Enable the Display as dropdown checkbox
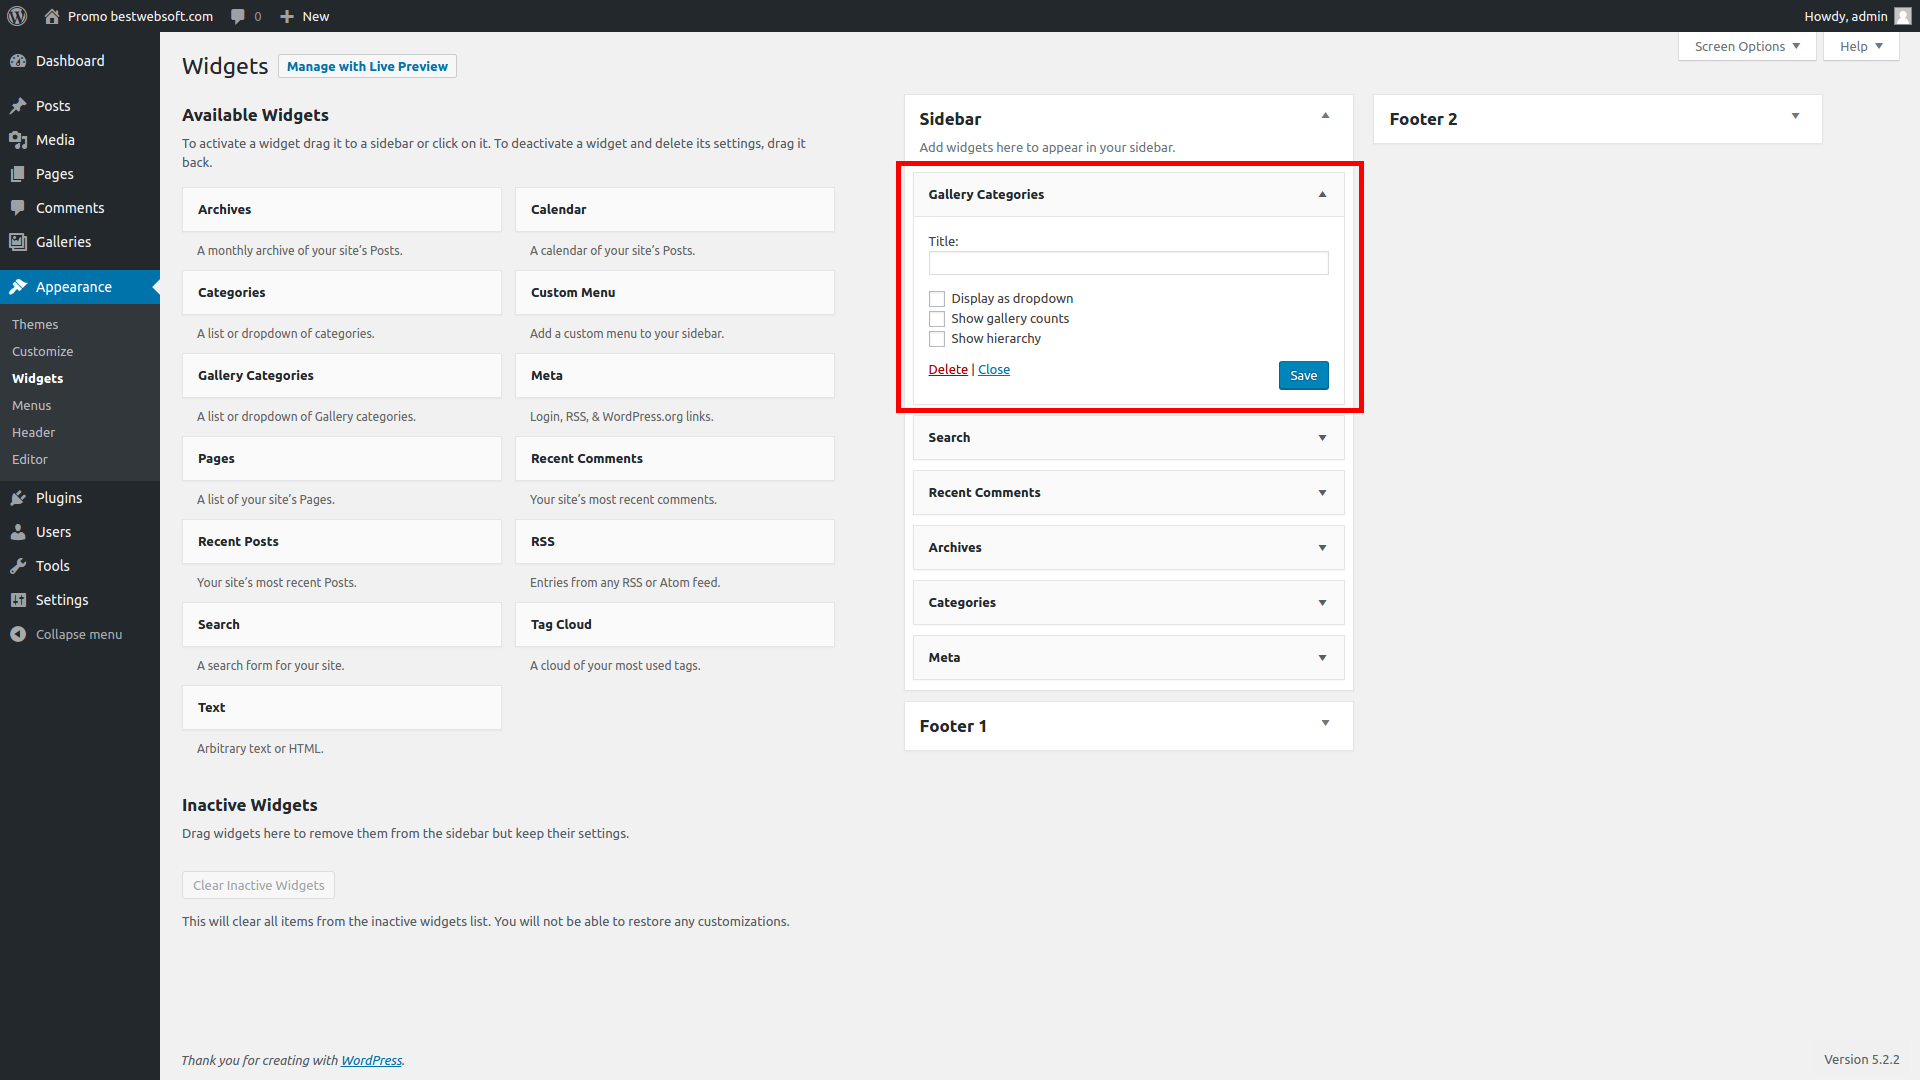 (937, 298)
